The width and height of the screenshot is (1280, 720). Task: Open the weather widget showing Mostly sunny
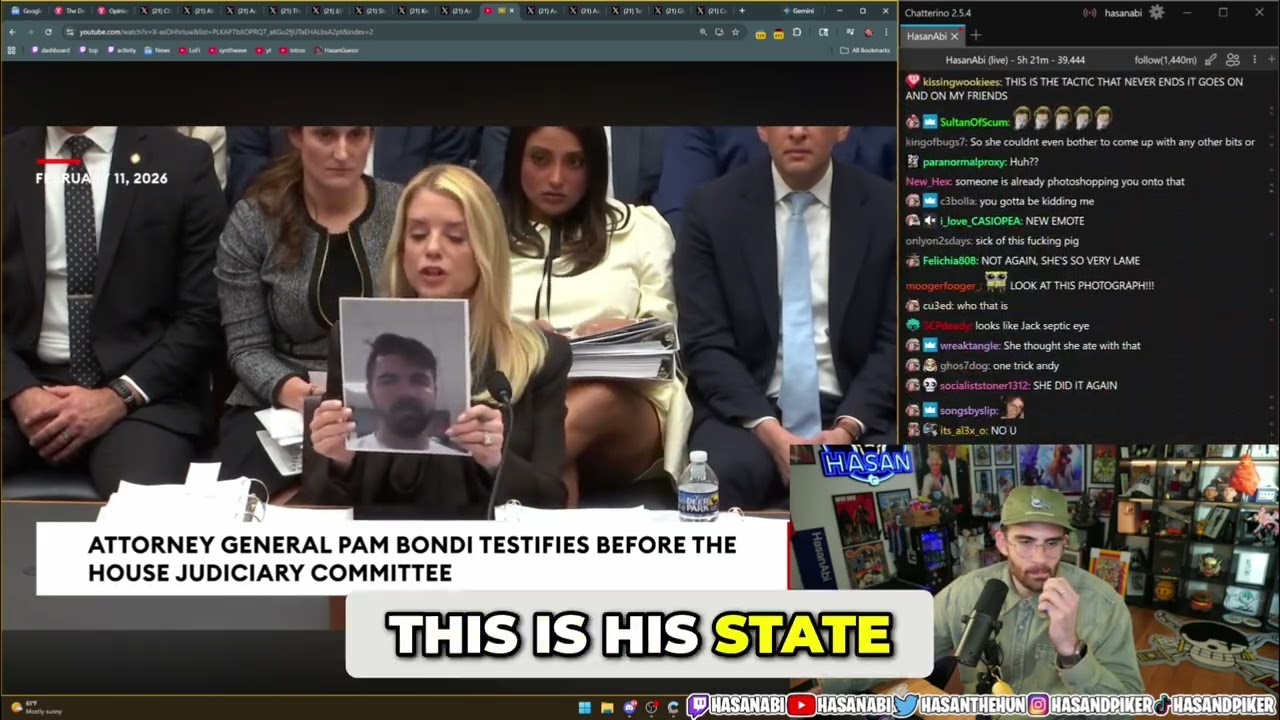coord(36,708)
